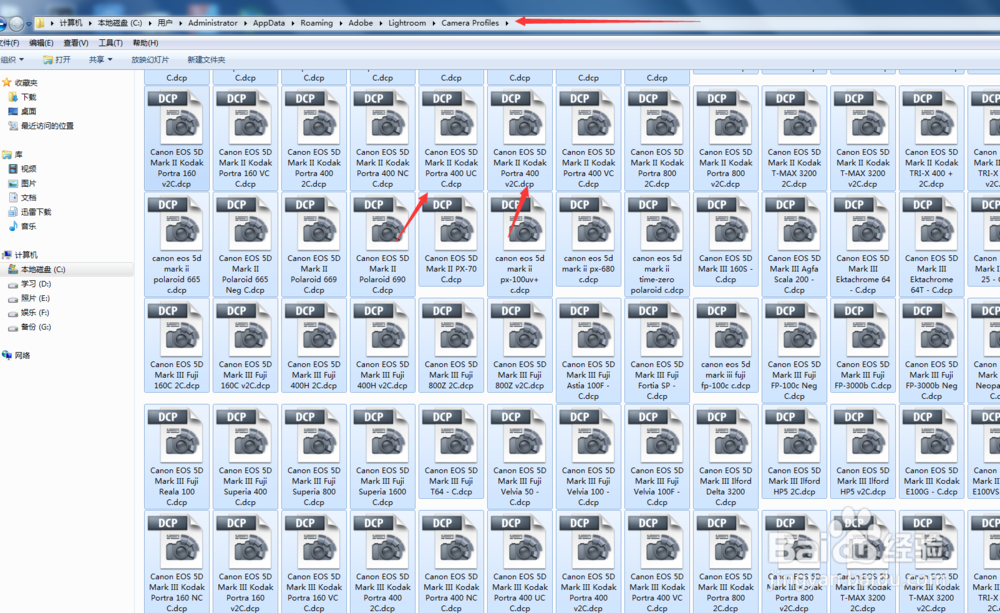Viewport: 1000px width, 613px height.
Task: Select mark iii fuji fp-100c c.dcp file
Action: coord(726,345)
